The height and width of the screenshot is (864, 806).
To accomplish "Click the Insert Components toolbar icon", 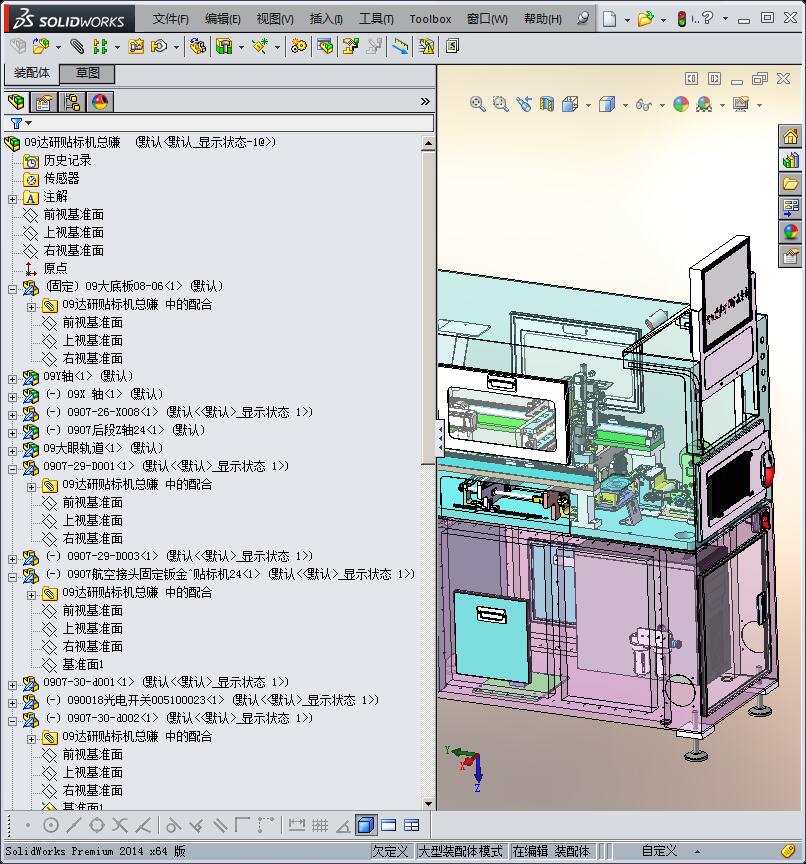I will (x=41, y=46).
